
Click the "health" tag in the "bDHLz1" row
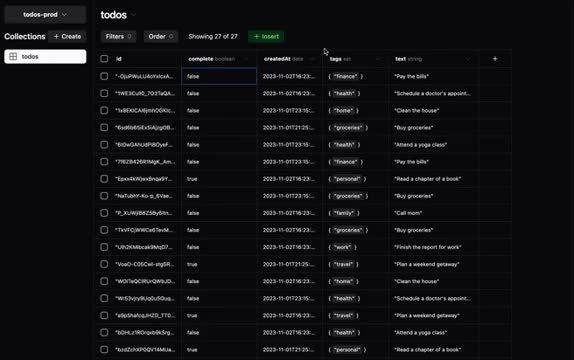[344, 333]
